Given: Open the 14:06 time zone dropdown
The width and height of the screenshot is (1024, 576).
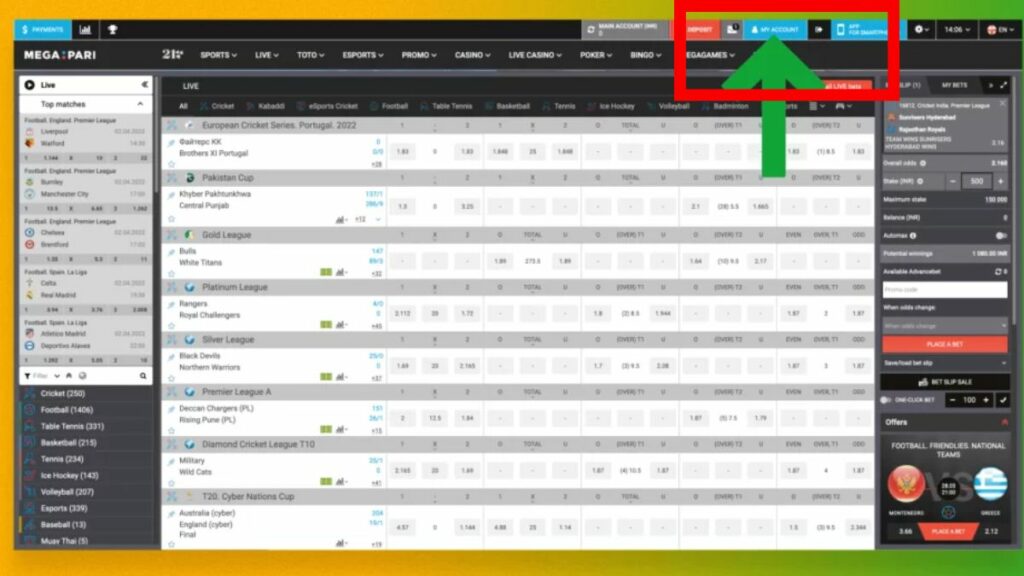Looking at the screenshot, I should point(957,29).
